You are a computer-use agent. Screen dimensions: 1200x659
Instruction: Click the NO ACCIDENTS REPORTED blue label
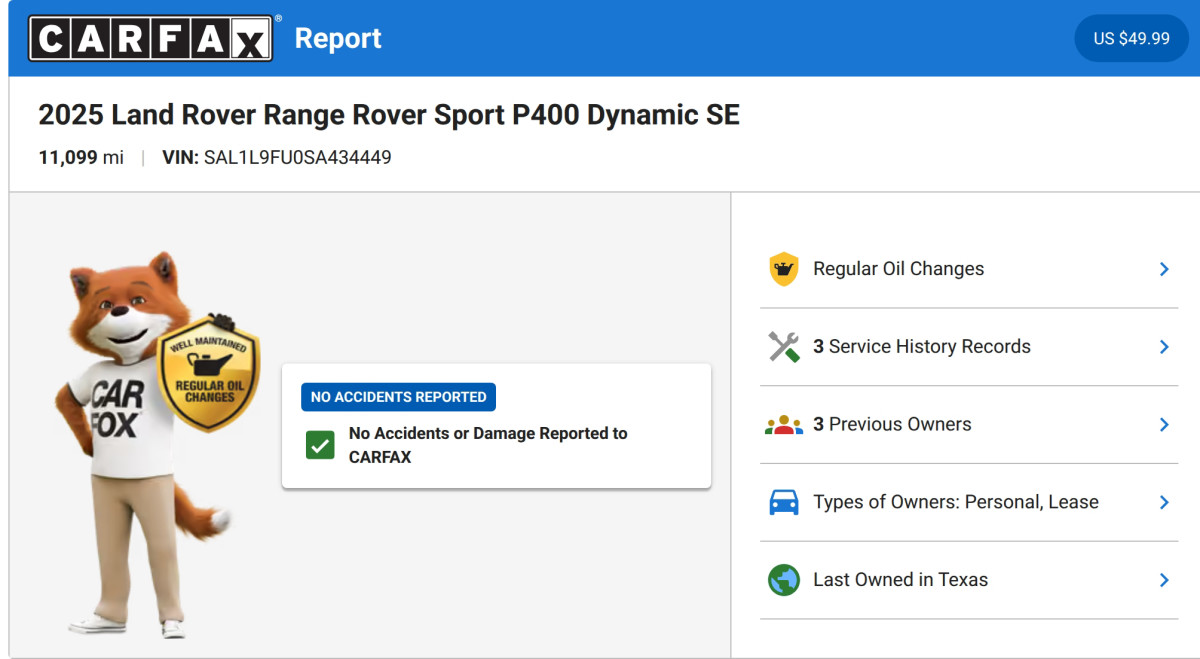tap(398, 397)
